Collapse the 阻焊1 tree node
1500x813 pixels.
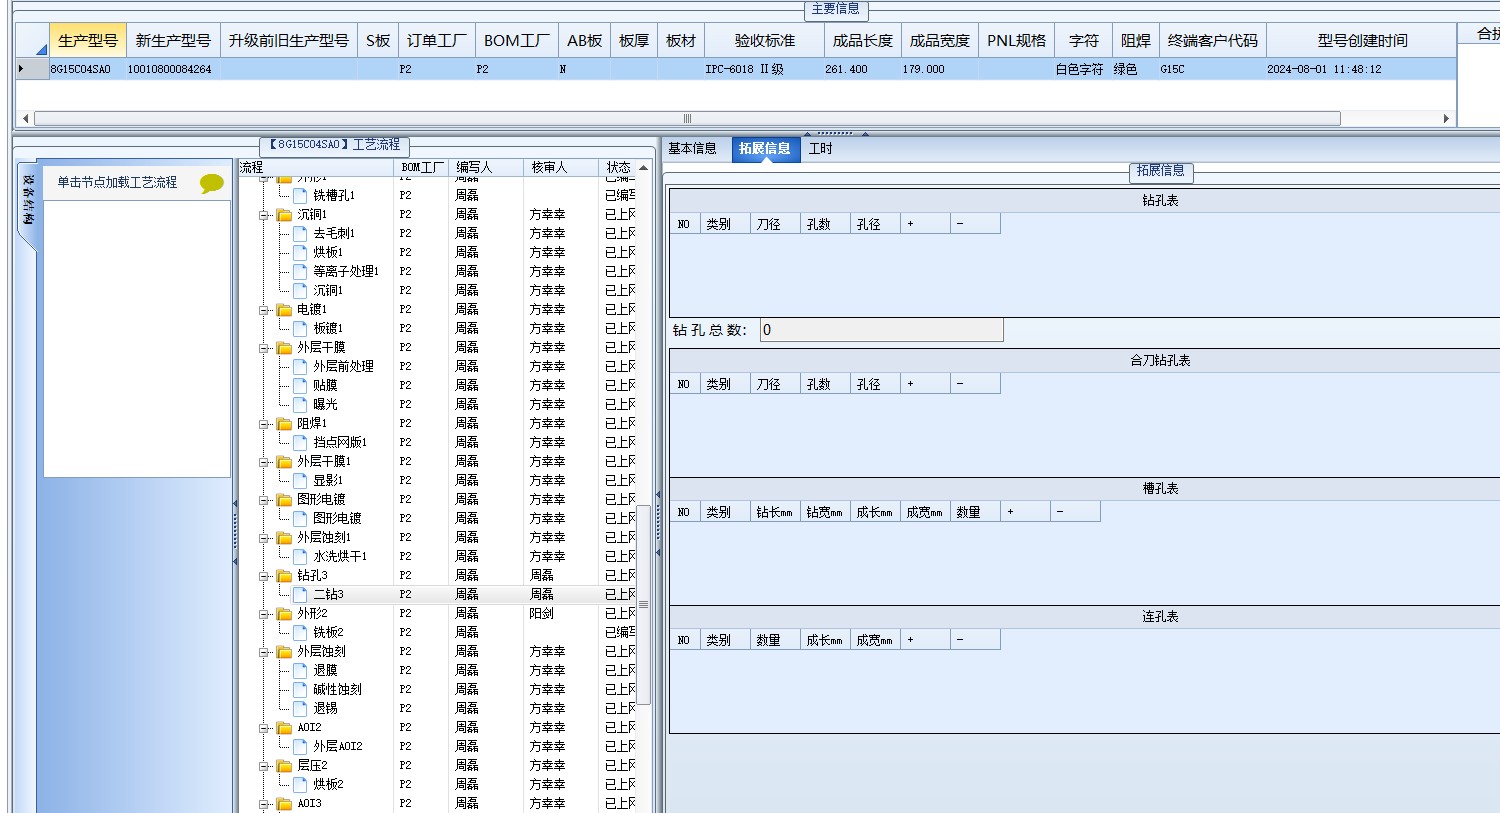point(265,424)
